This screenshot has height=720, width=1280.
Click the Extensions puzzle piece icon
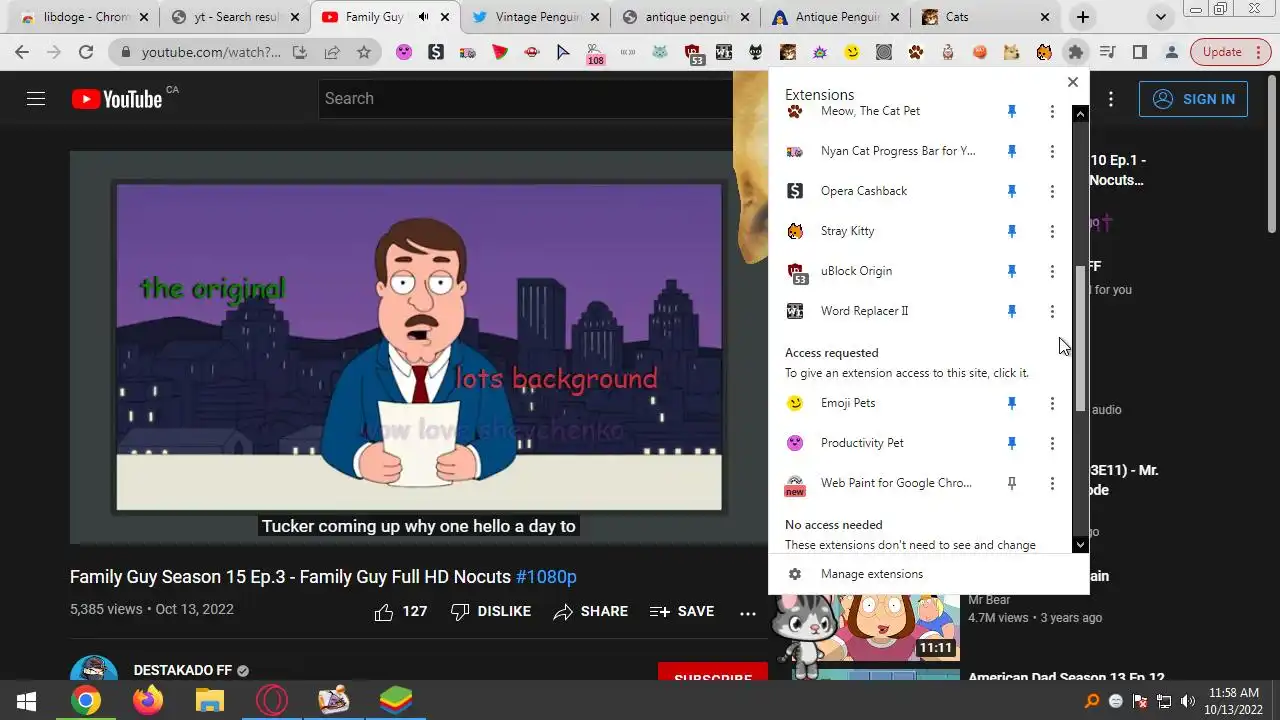1076,52
